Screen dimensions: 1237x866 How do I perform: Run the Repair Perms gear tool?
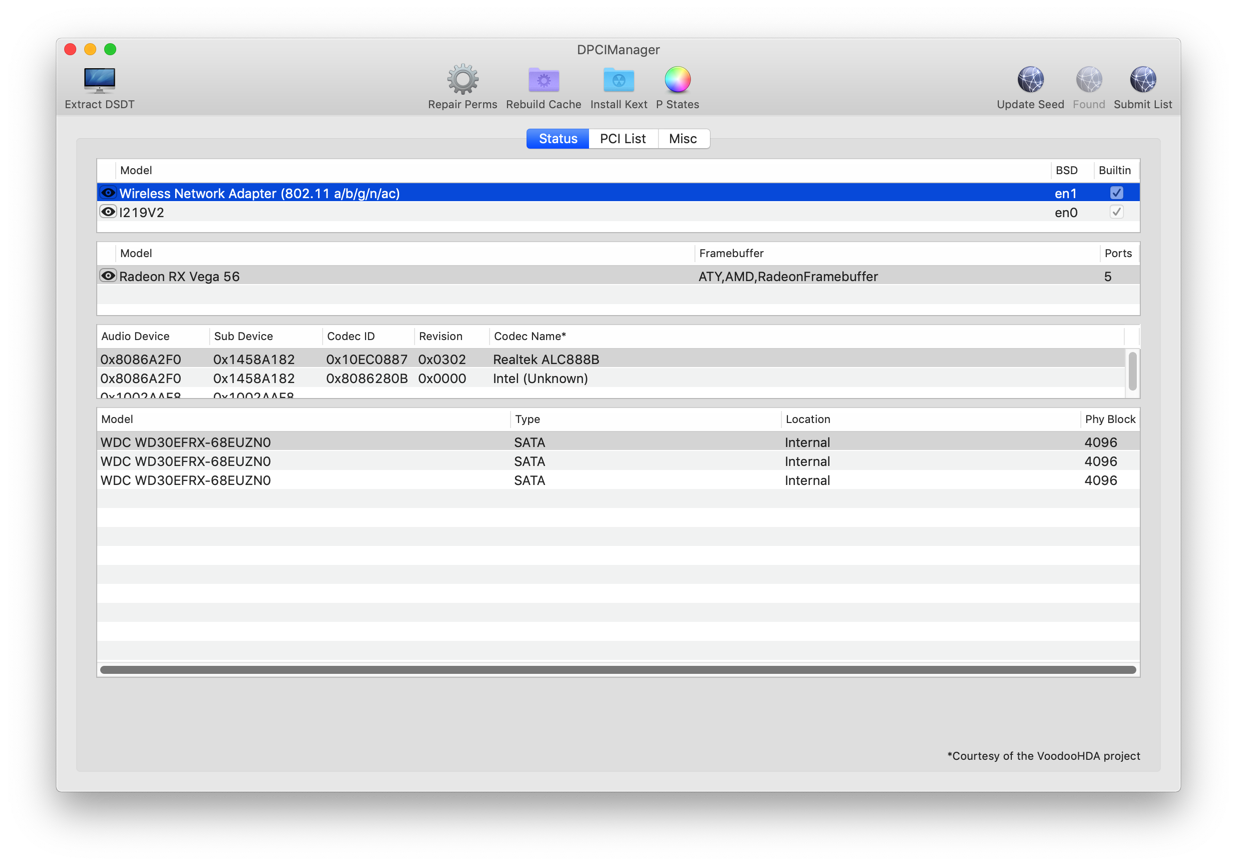click(x=462, y=87)
